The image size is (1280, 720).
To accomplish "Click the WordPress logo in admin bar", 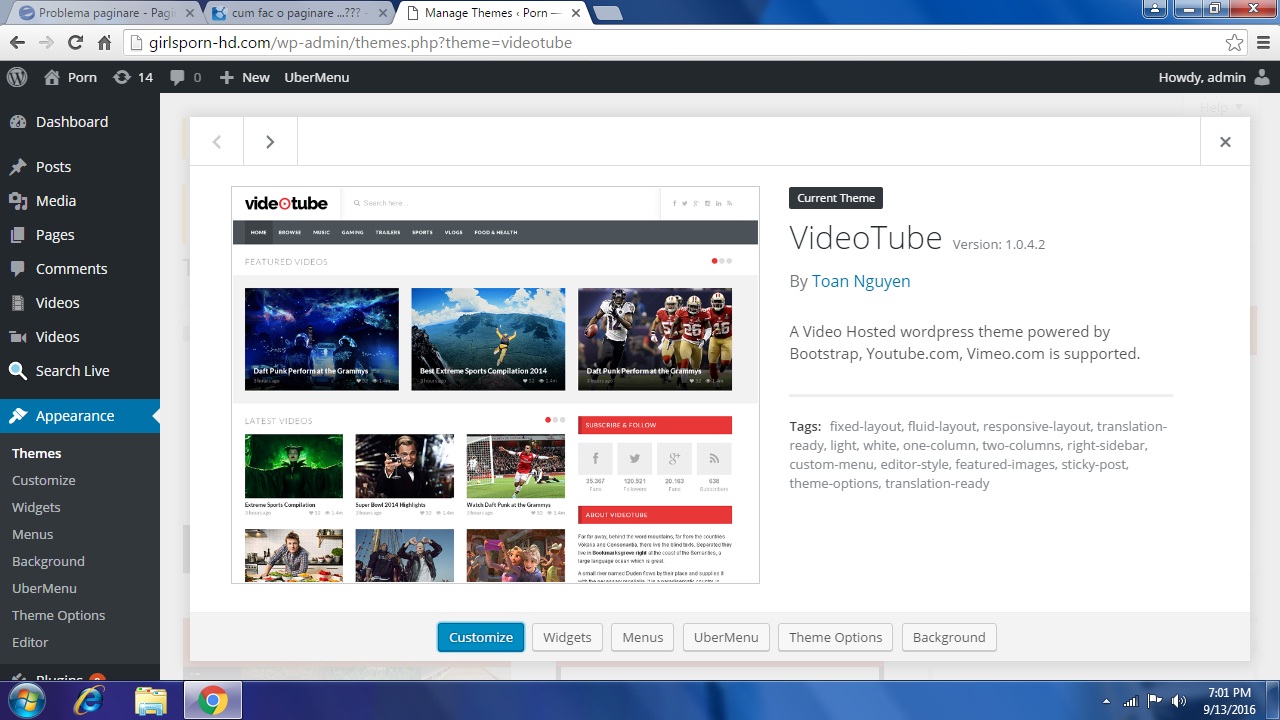I will [16, 77].
